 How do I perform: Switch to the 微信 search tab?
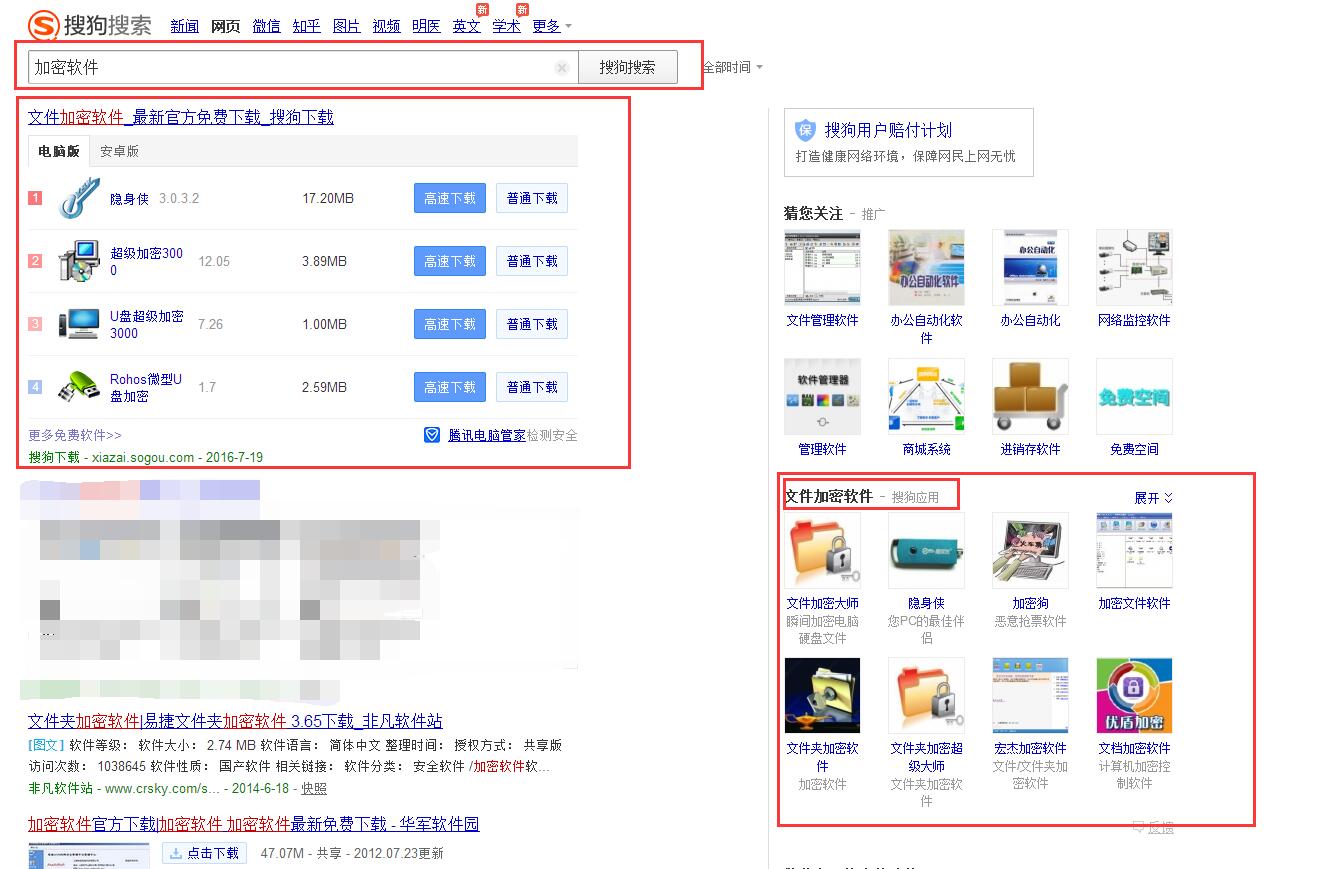266,26
